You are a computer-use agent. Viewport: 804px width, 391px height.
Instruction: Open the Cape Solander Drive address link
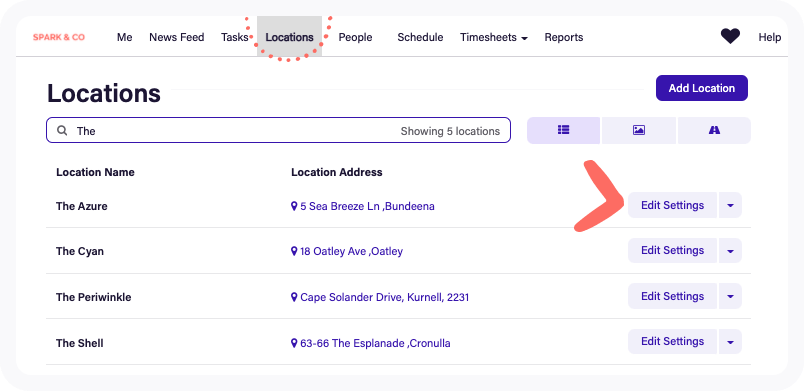tap(384, 297)
